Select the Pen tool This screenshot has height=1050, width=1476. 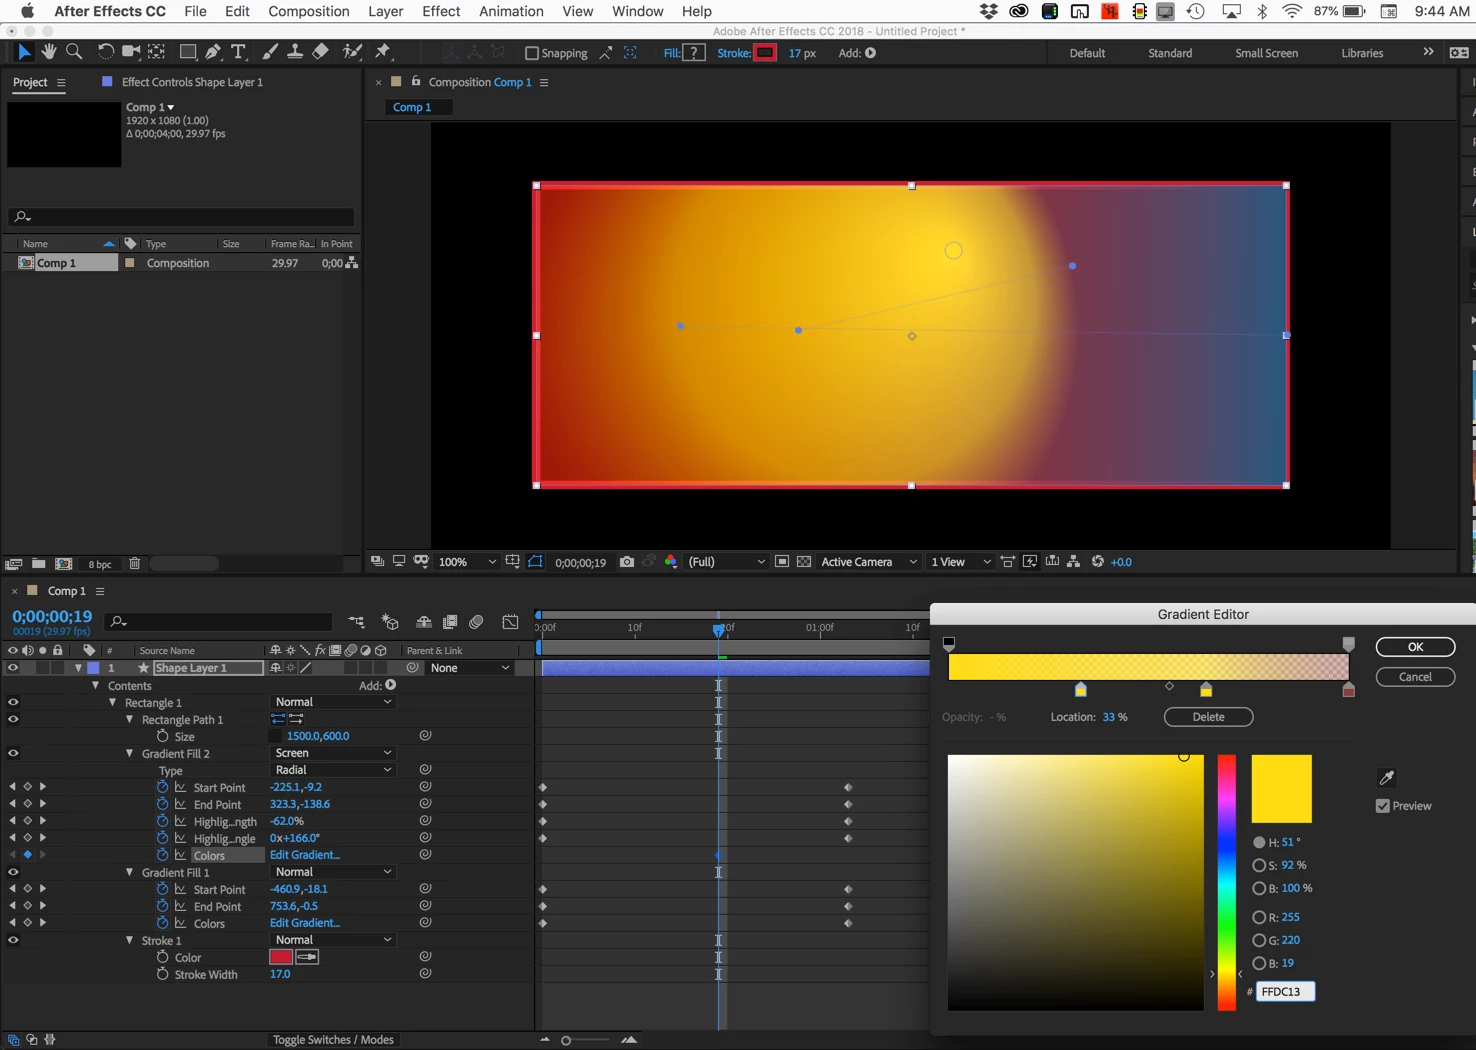pos(213,52)
